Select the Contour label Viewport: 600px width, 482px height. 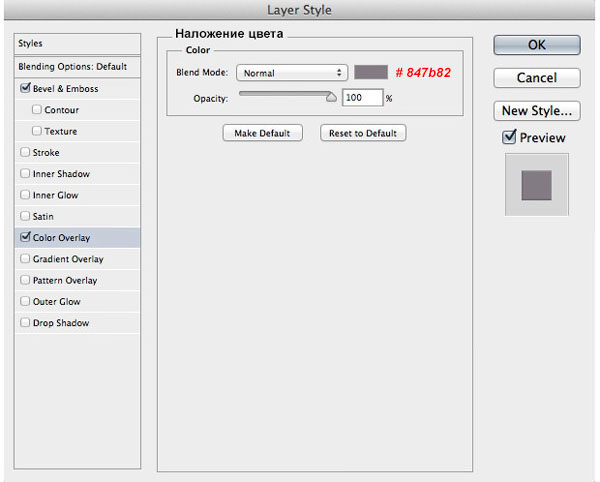(x=62, y=110)
